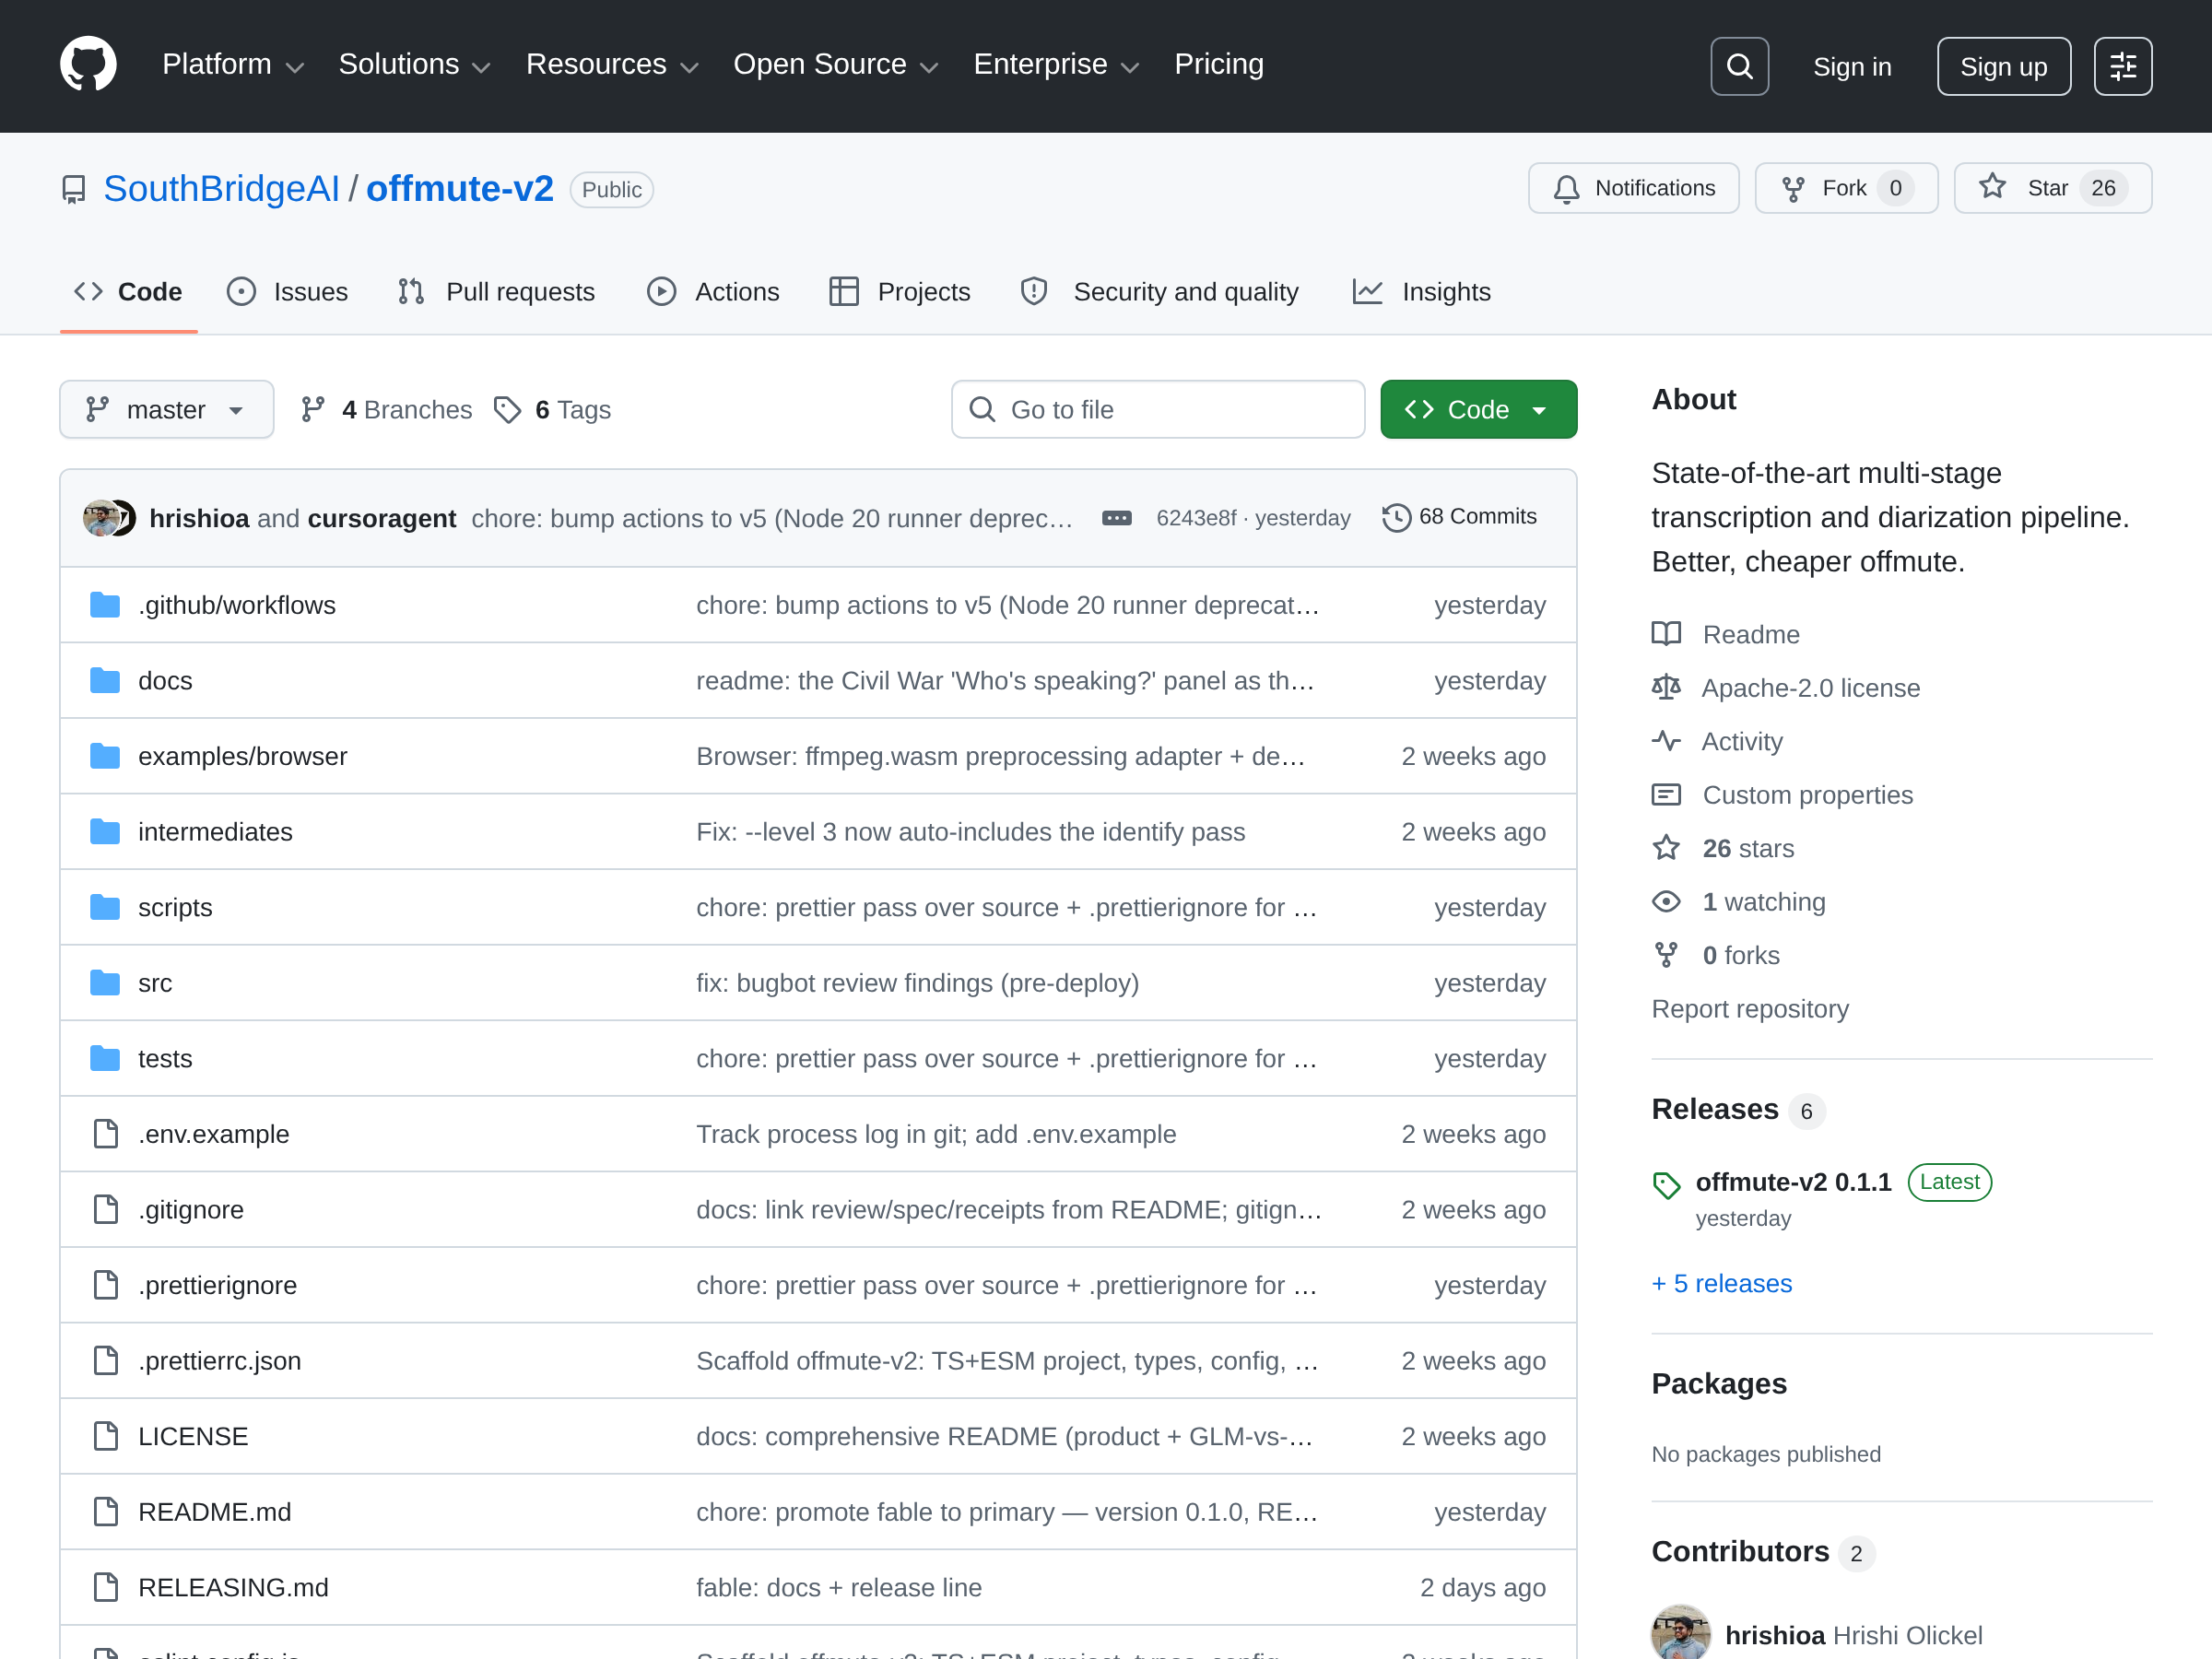This screenshot has height=1659, width=2212.
Task: Switch to the Projects tab
Action: tap(900, 292)
